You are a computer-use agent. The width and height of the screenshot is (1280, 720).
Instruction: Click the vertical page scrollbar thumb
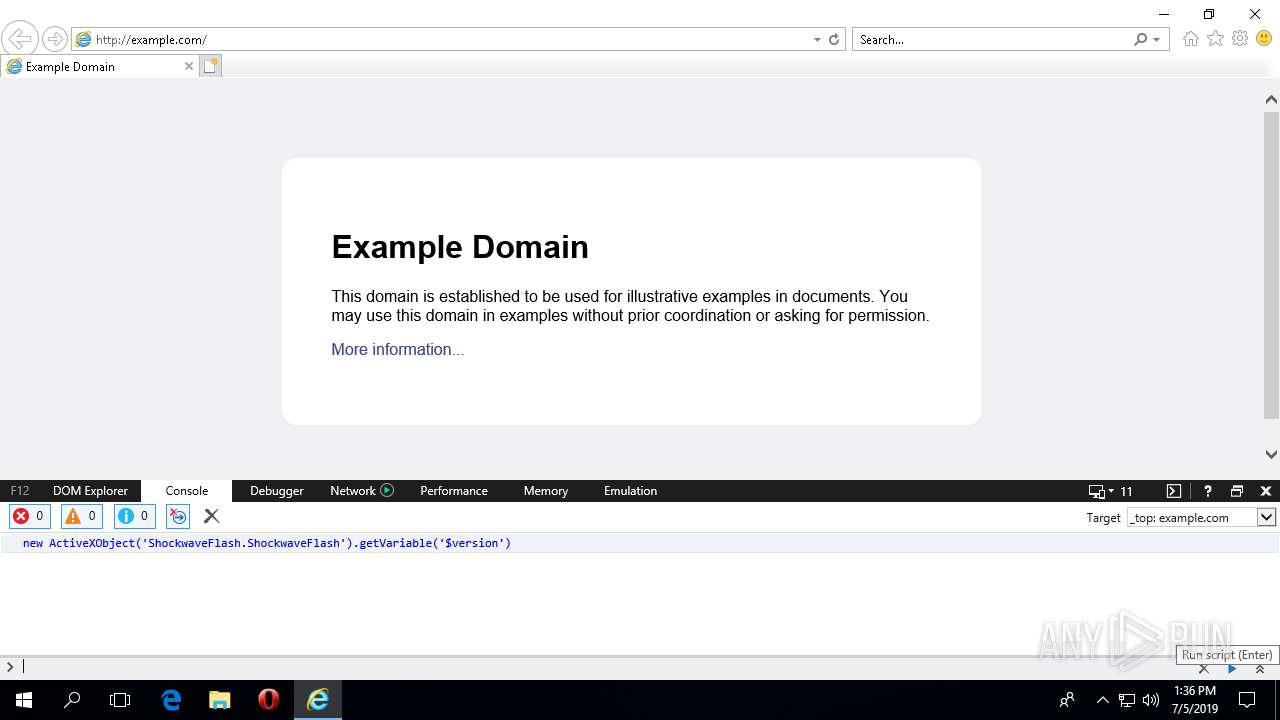(1271, 265)
